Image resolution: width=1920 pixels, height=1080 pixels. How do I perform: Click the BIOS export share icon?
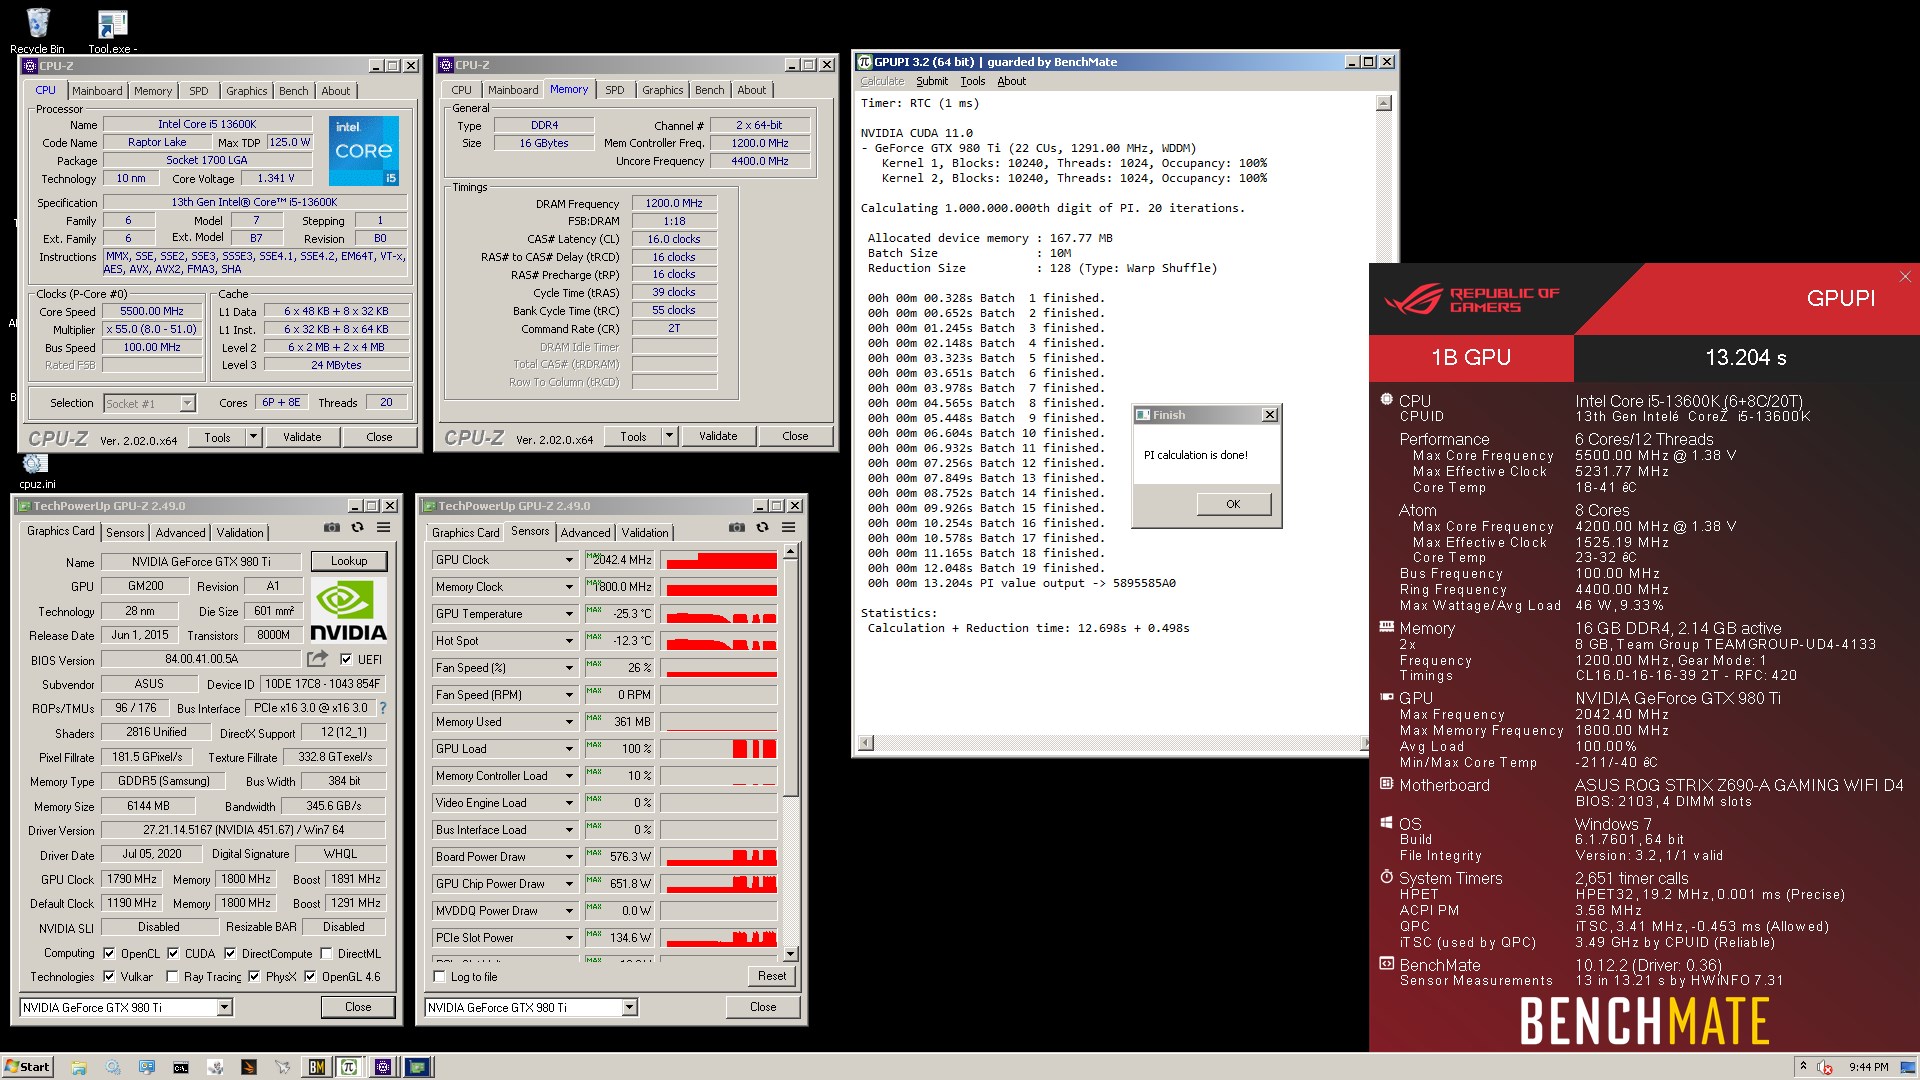click(x=317, y=659)
